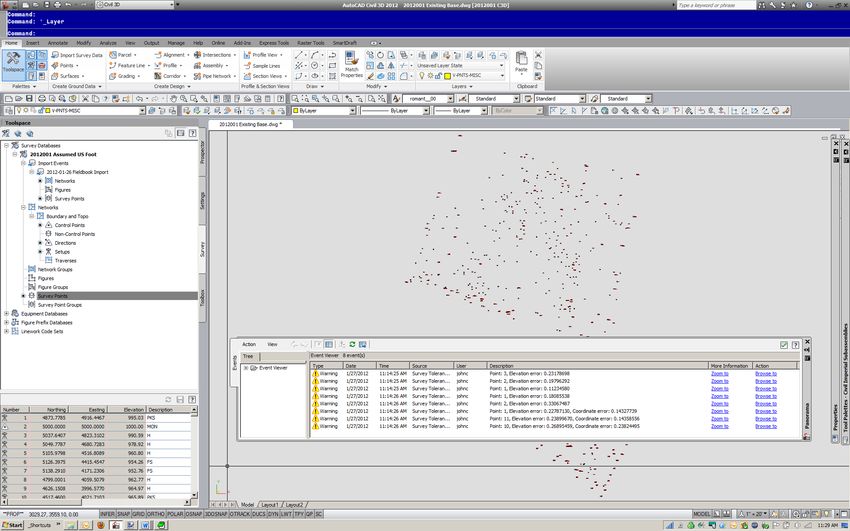Open the Annotate ribbon tab

coord(57,43)
